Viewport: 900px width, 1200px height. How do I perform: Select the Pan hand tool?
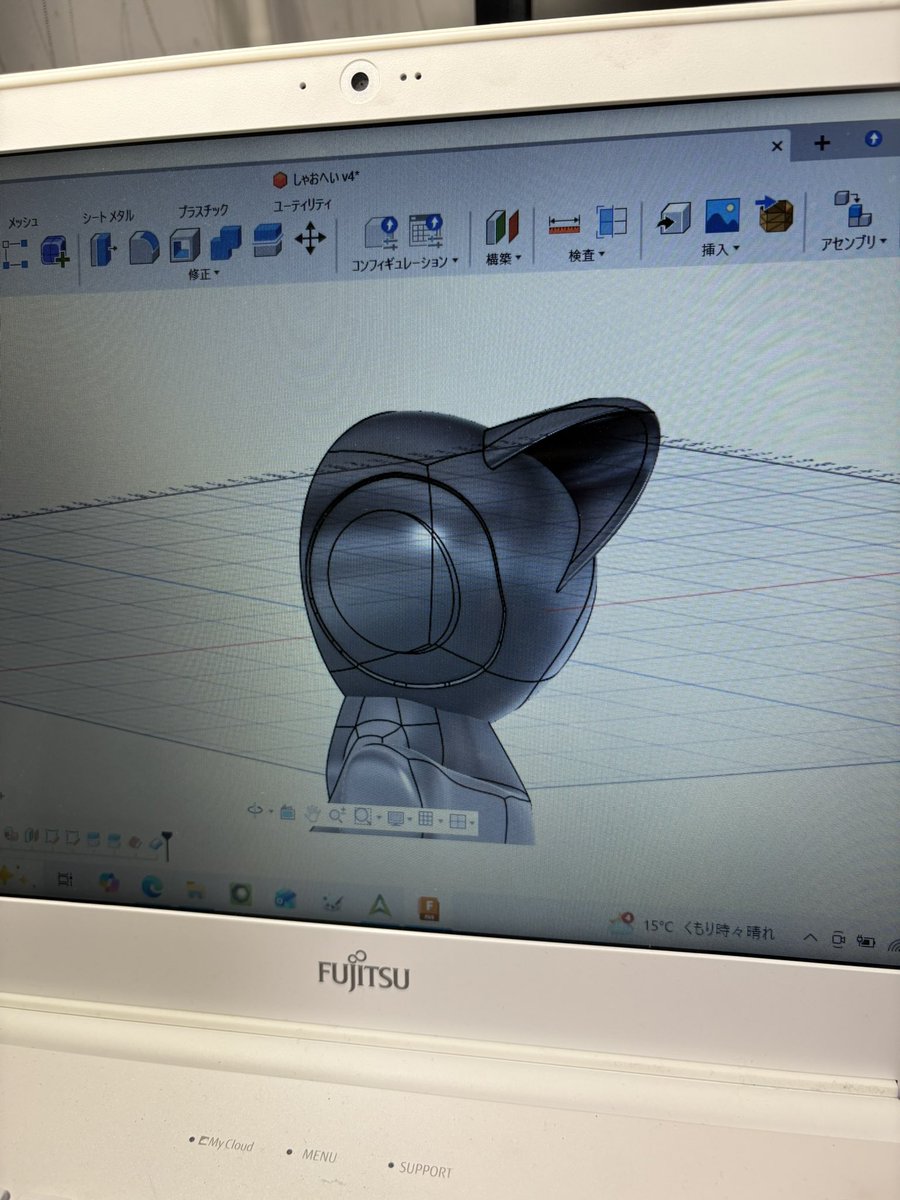(312, 814)
